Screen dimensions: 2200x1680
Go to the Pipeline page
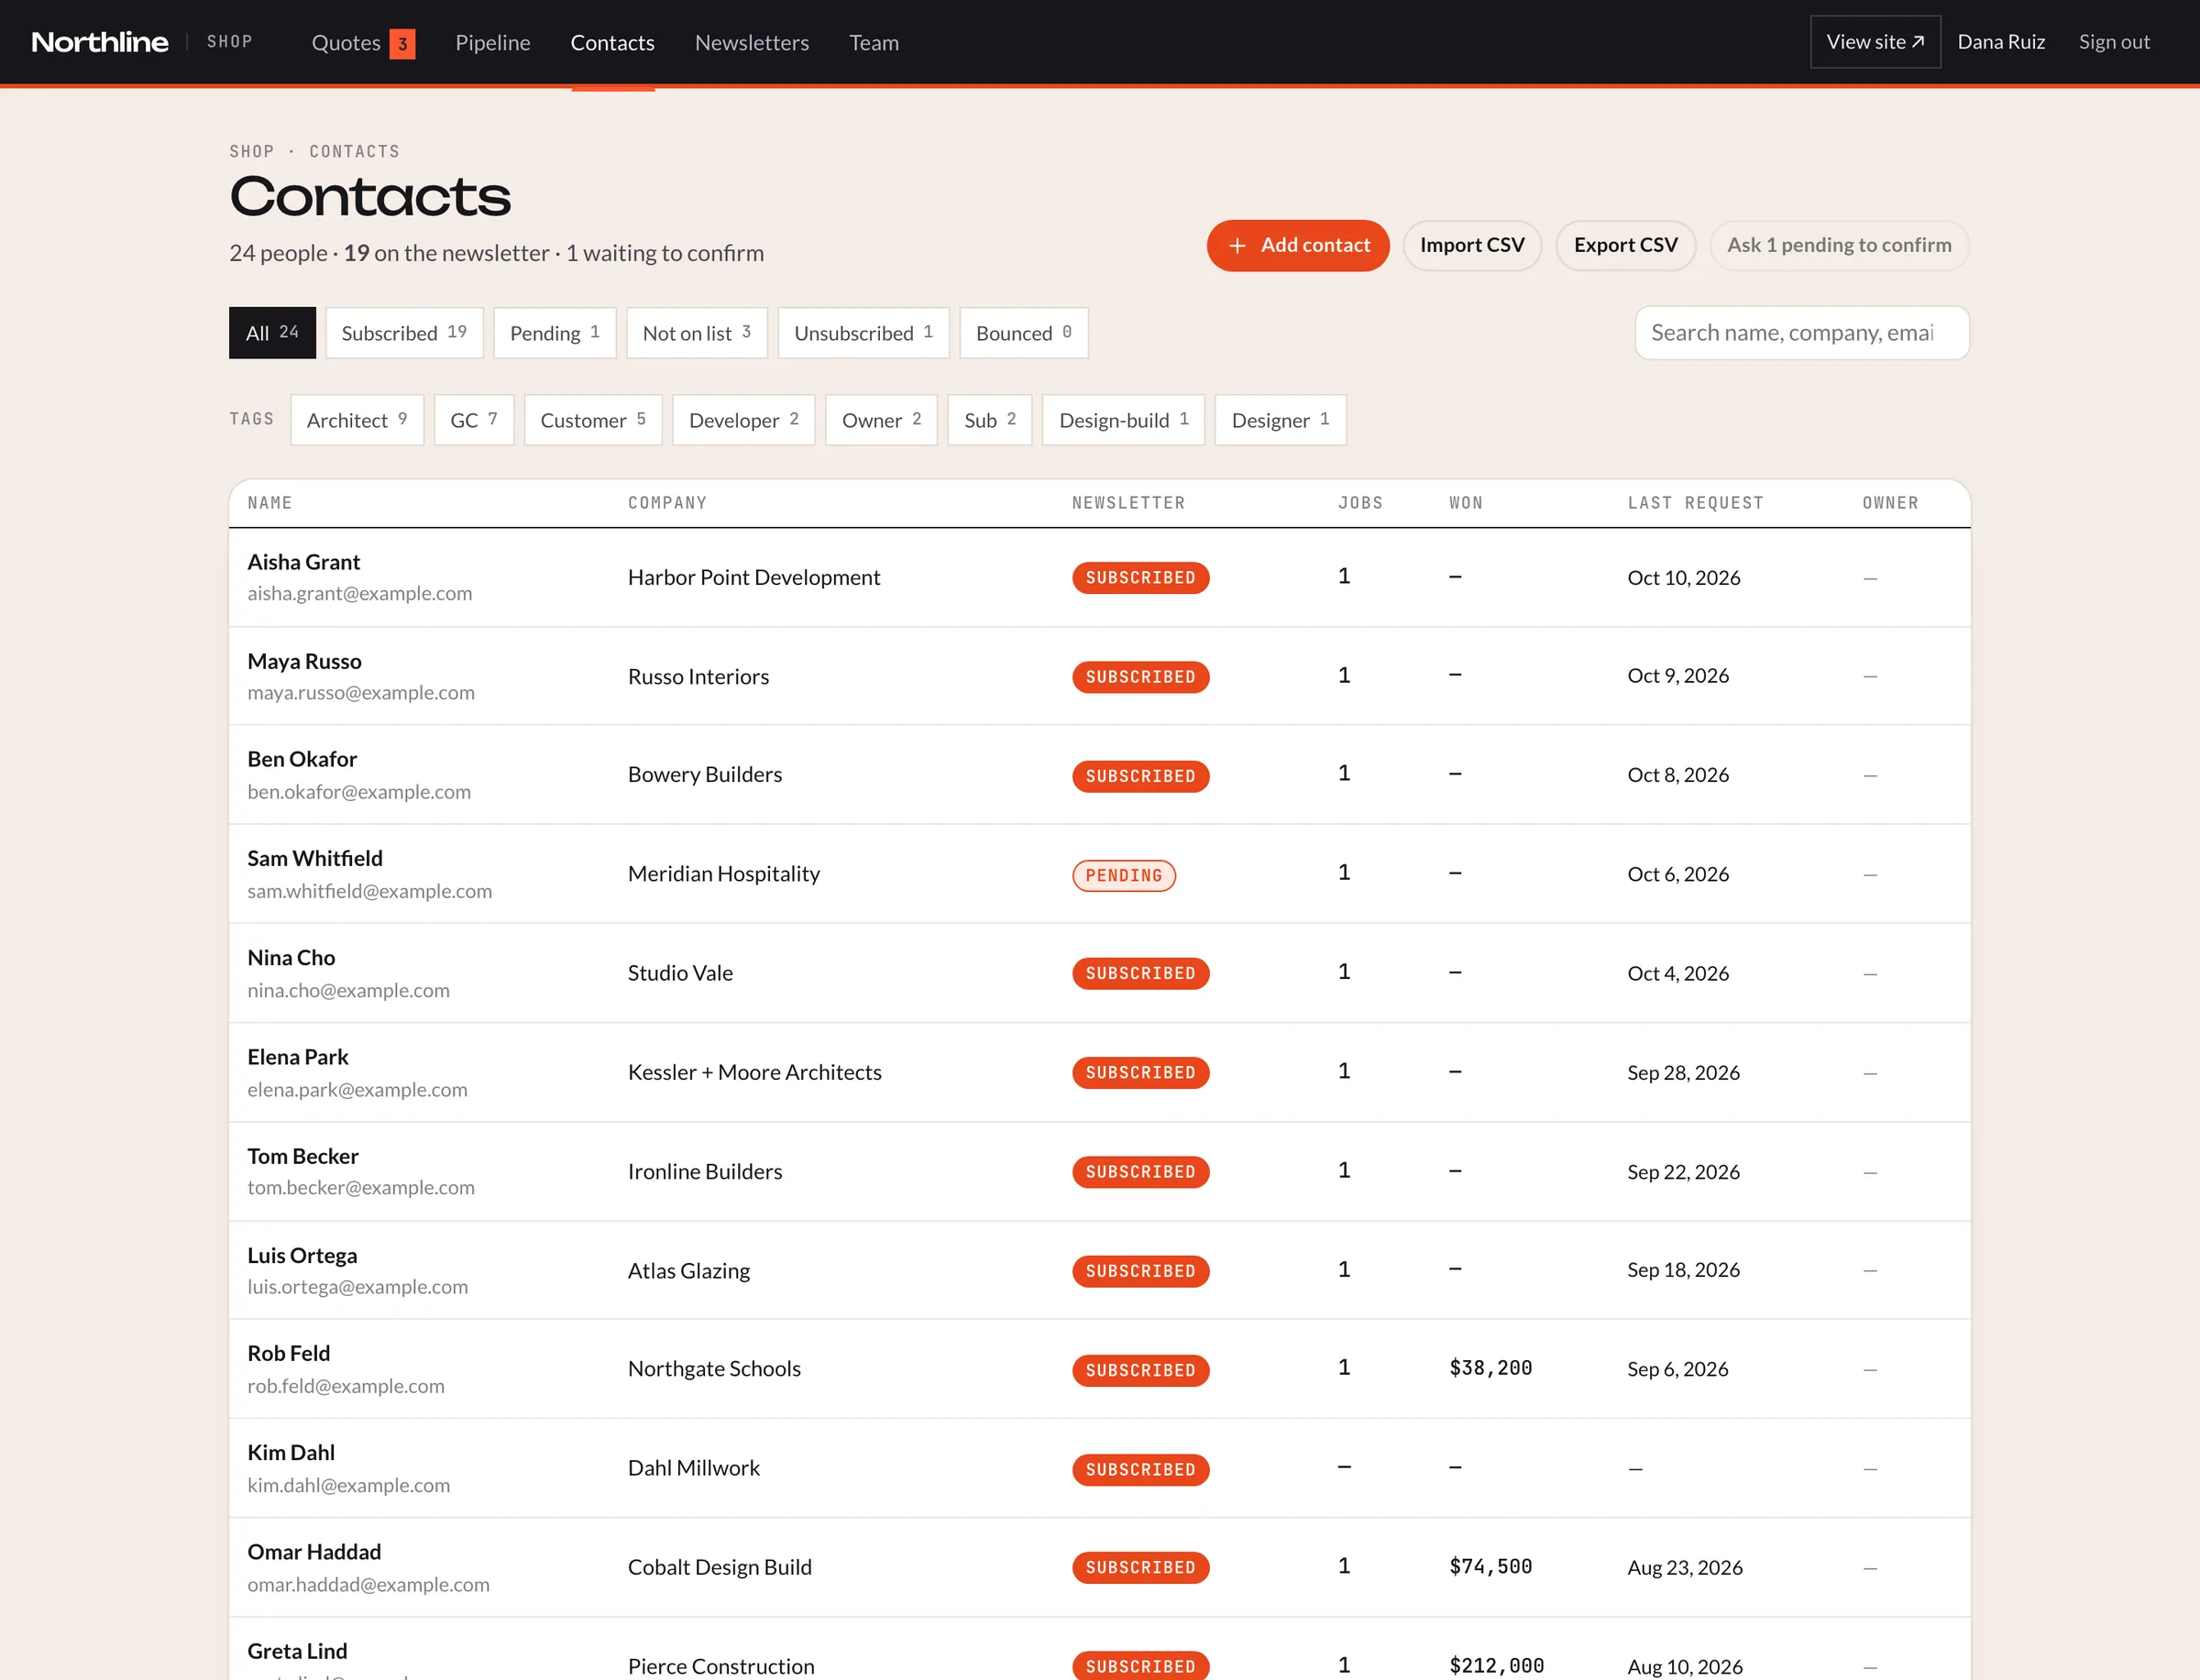pyautogui.click(x=493, y=43)
